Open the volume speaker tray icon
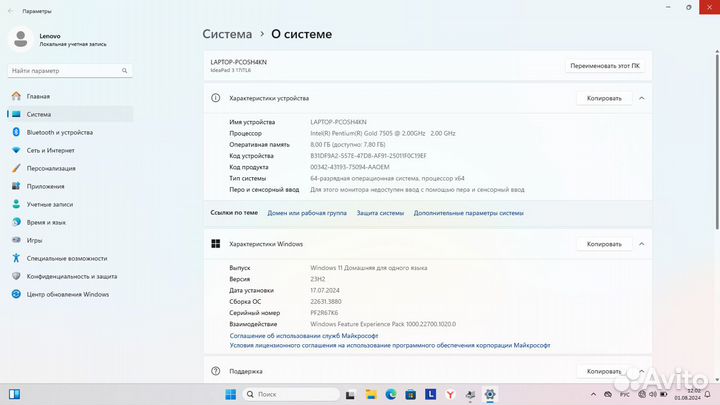720x405 pixels. (x=653, y=394)
